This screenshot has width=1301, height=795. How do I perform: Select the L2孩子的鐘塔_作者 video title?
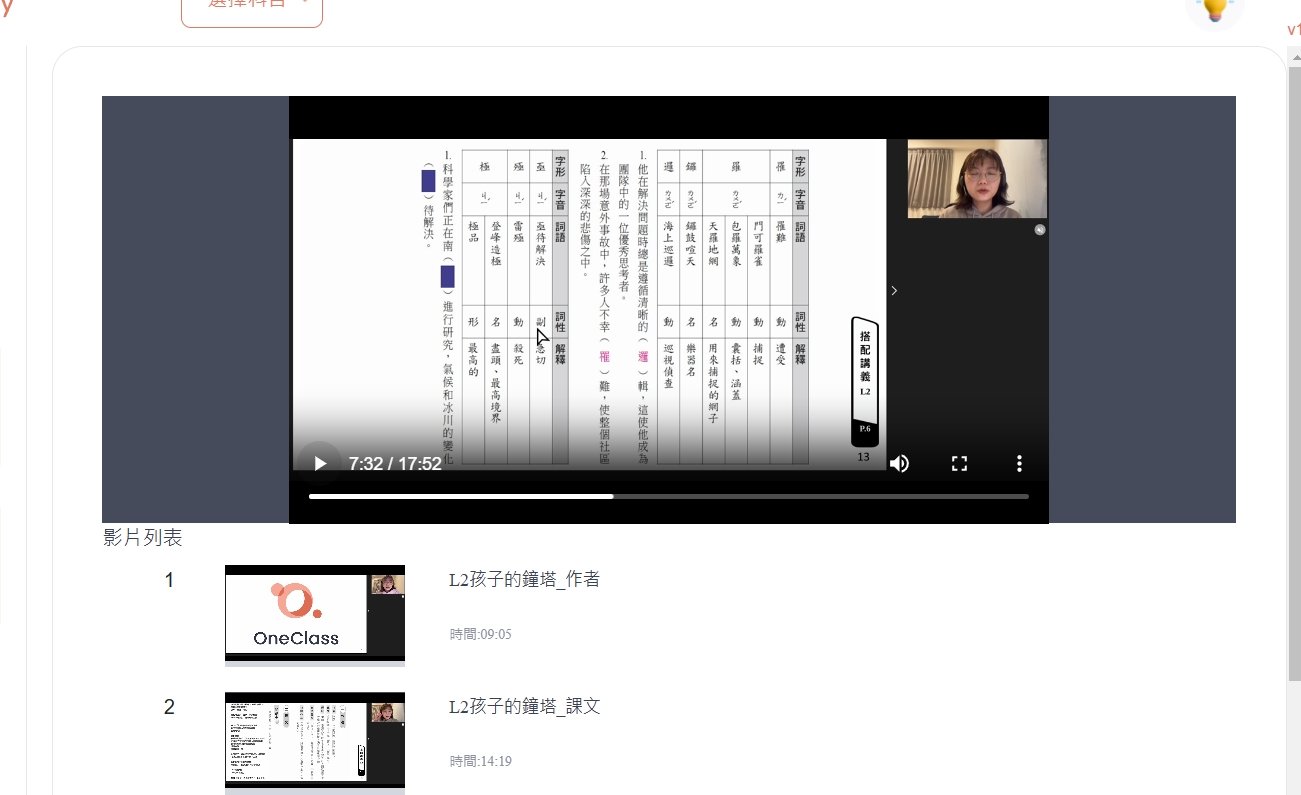525,579
